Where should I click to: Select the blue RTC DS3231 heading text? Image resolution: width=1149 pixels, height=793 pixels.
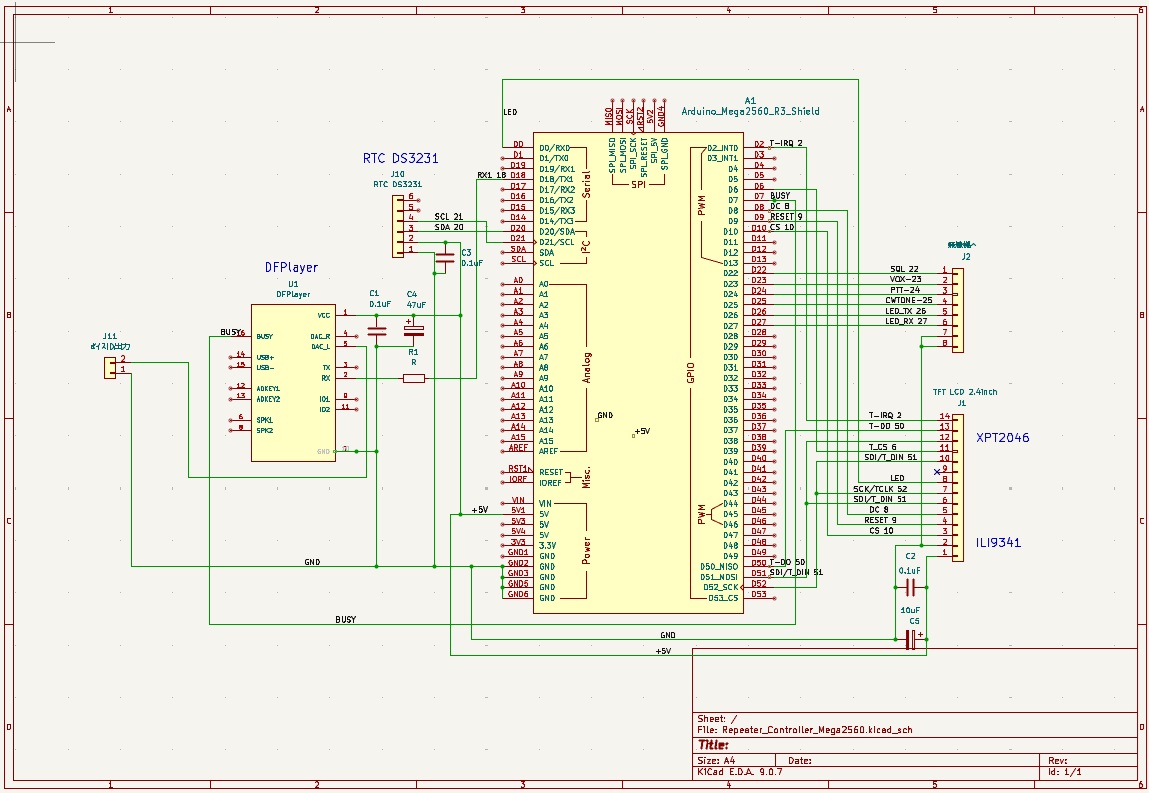(400, 159)
